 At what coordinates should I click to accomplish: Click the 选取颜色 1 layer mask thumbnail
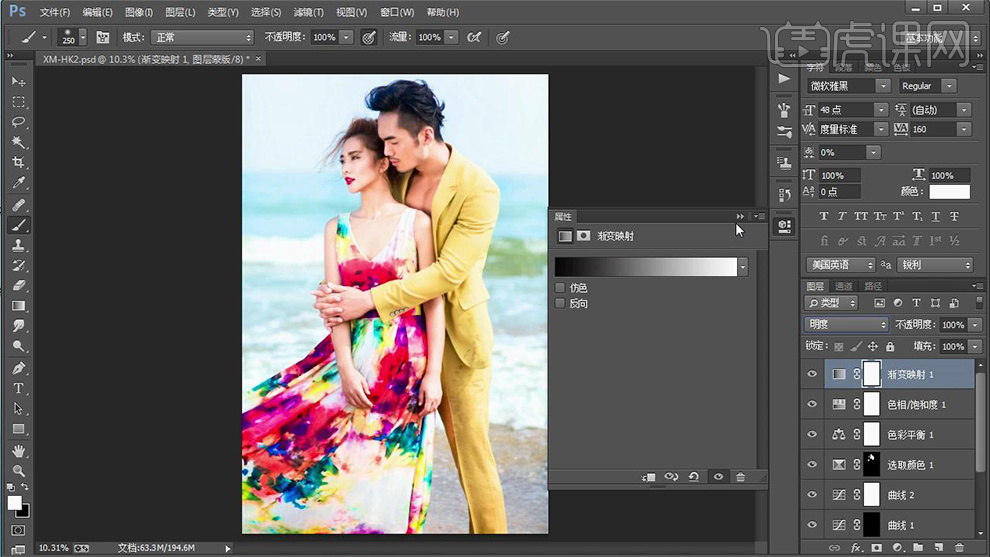(x=871, y=465)
